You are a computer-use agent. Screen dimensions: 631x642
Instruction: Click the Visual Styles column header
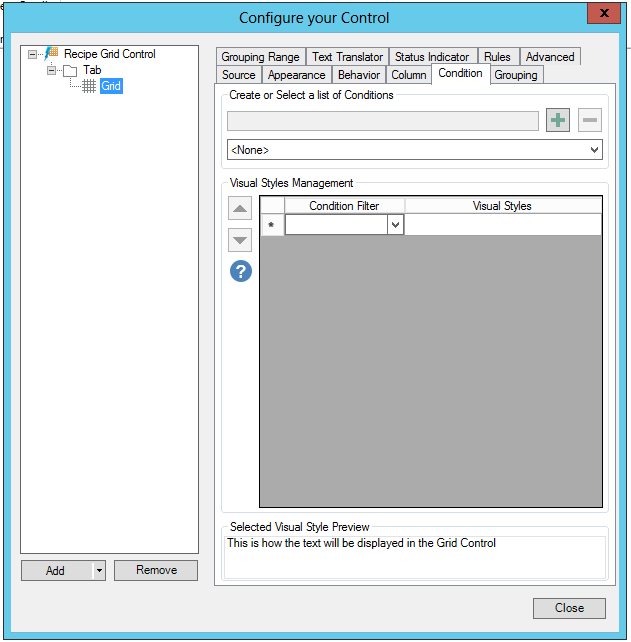point(502,206)
